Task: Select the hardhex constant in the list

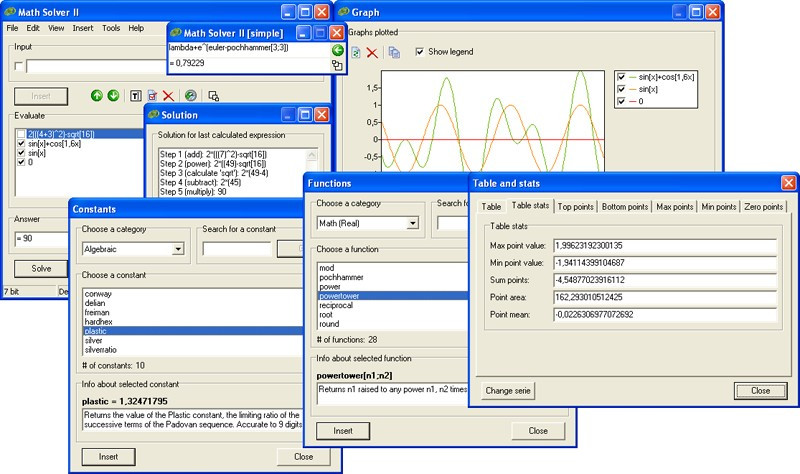Action: pyautogui.click(x=193, y=322)
